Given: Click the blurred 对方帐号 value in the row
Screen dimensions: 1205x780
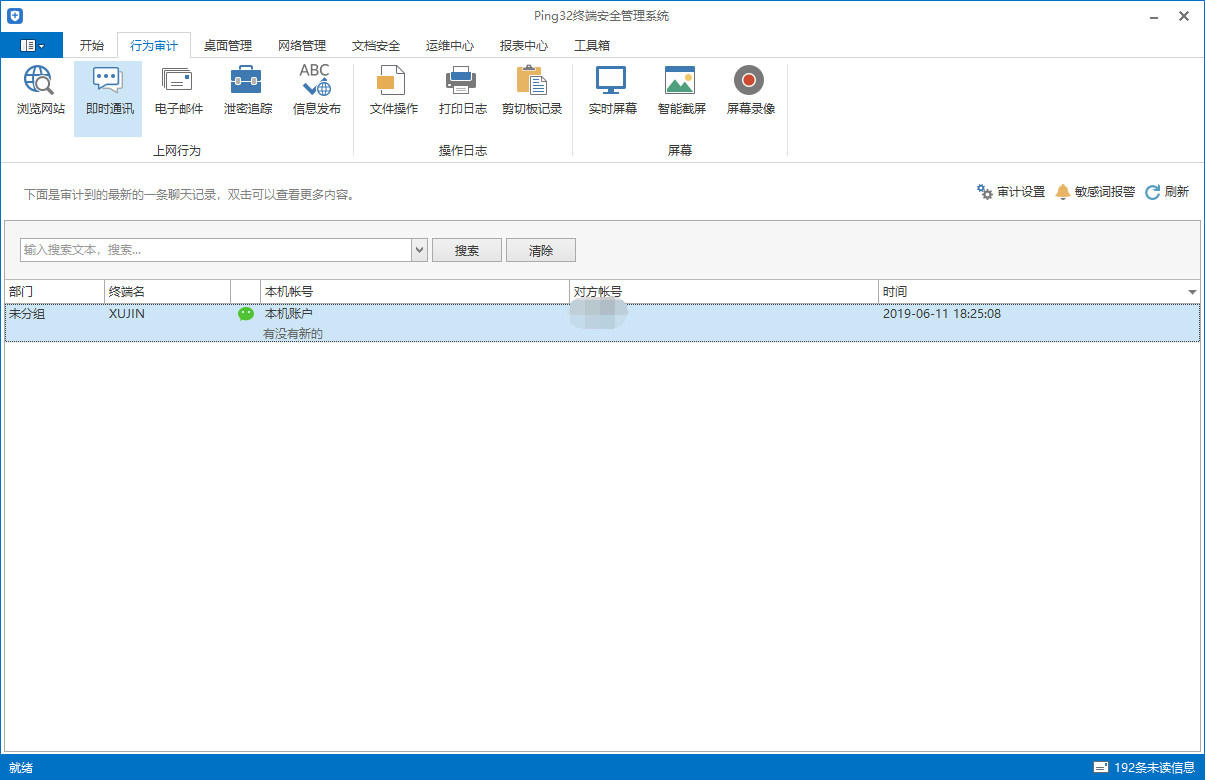Looking at the screenshot, I should click(598, 314).
